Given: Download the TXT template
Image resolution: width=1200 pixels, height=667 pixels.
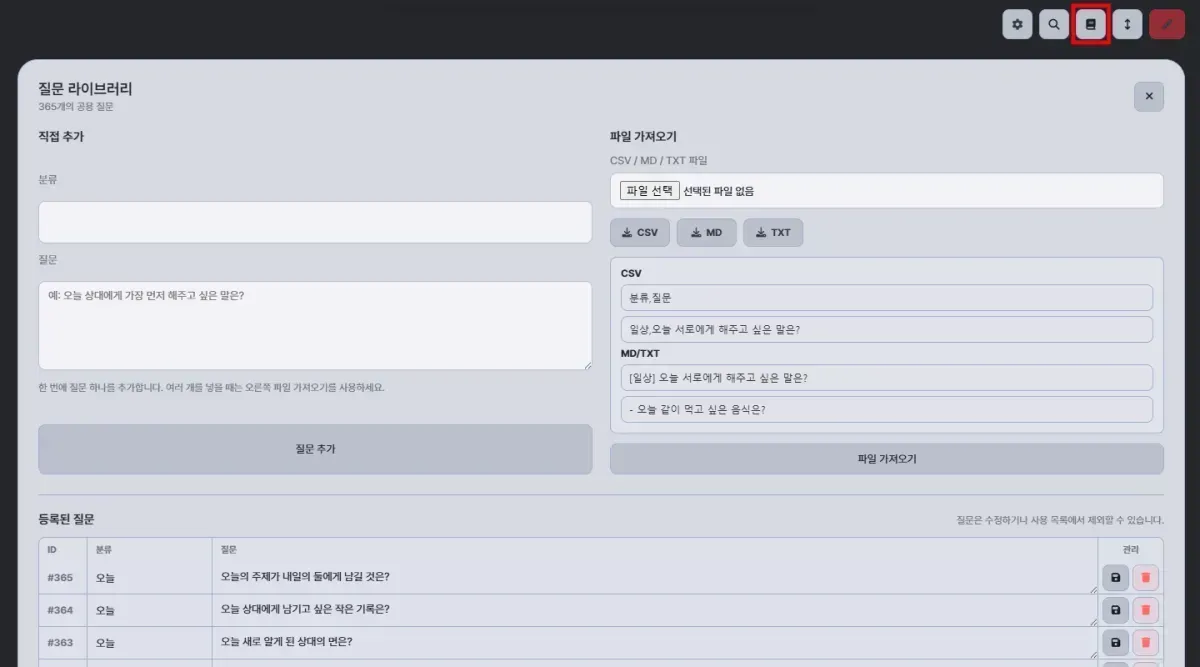Looking at the screenshot, I should (773, 232).
